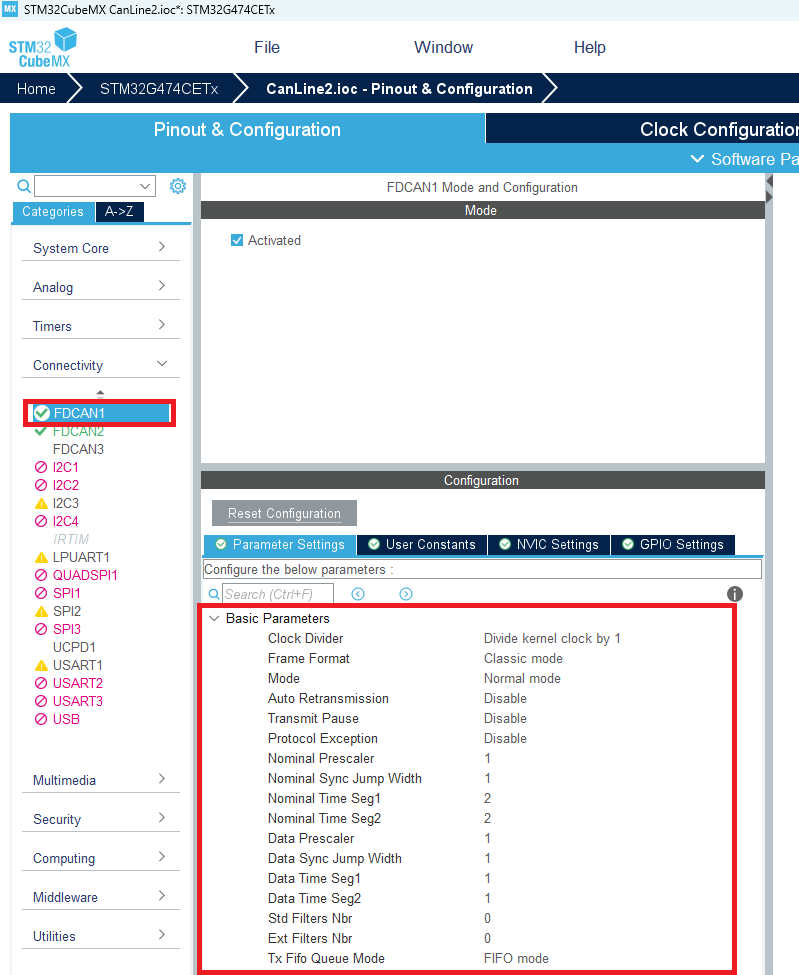Image resolution: width=799 pixels, height=975 pixels.
Task: Click the info icon in Configuration panel
Action: click(x=735, y=594)
